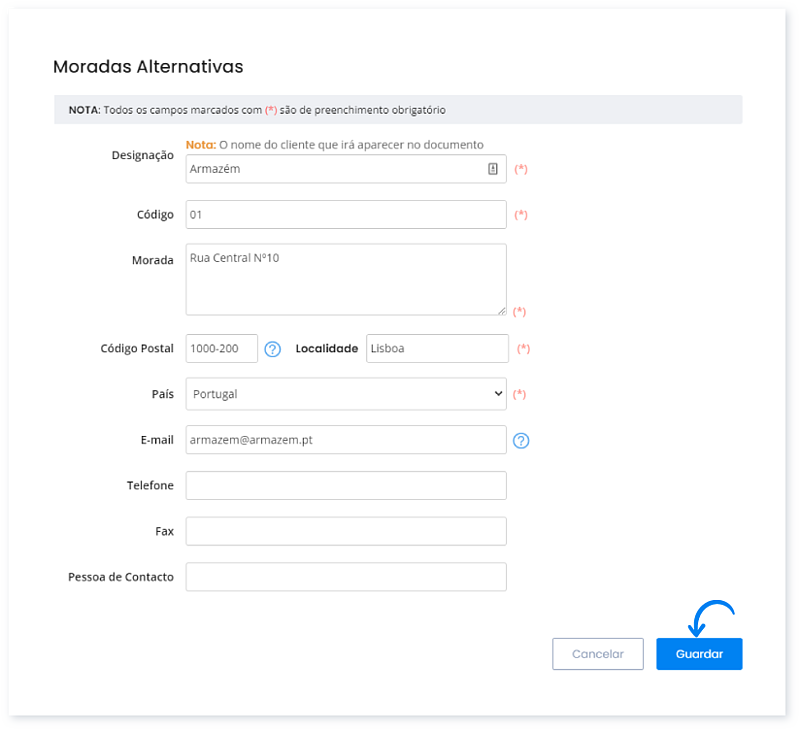Click the empty Telefone field
This screenshot has height=730, width=800.
click(346, 486)
